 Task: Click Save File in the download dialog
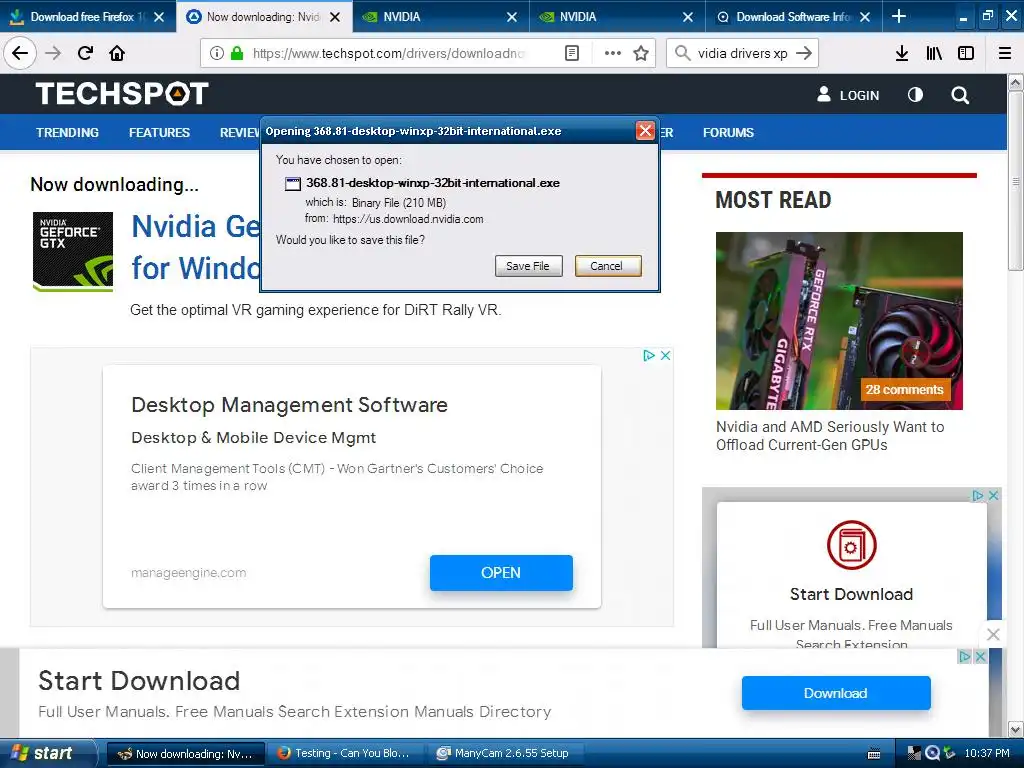coord(528,266)
